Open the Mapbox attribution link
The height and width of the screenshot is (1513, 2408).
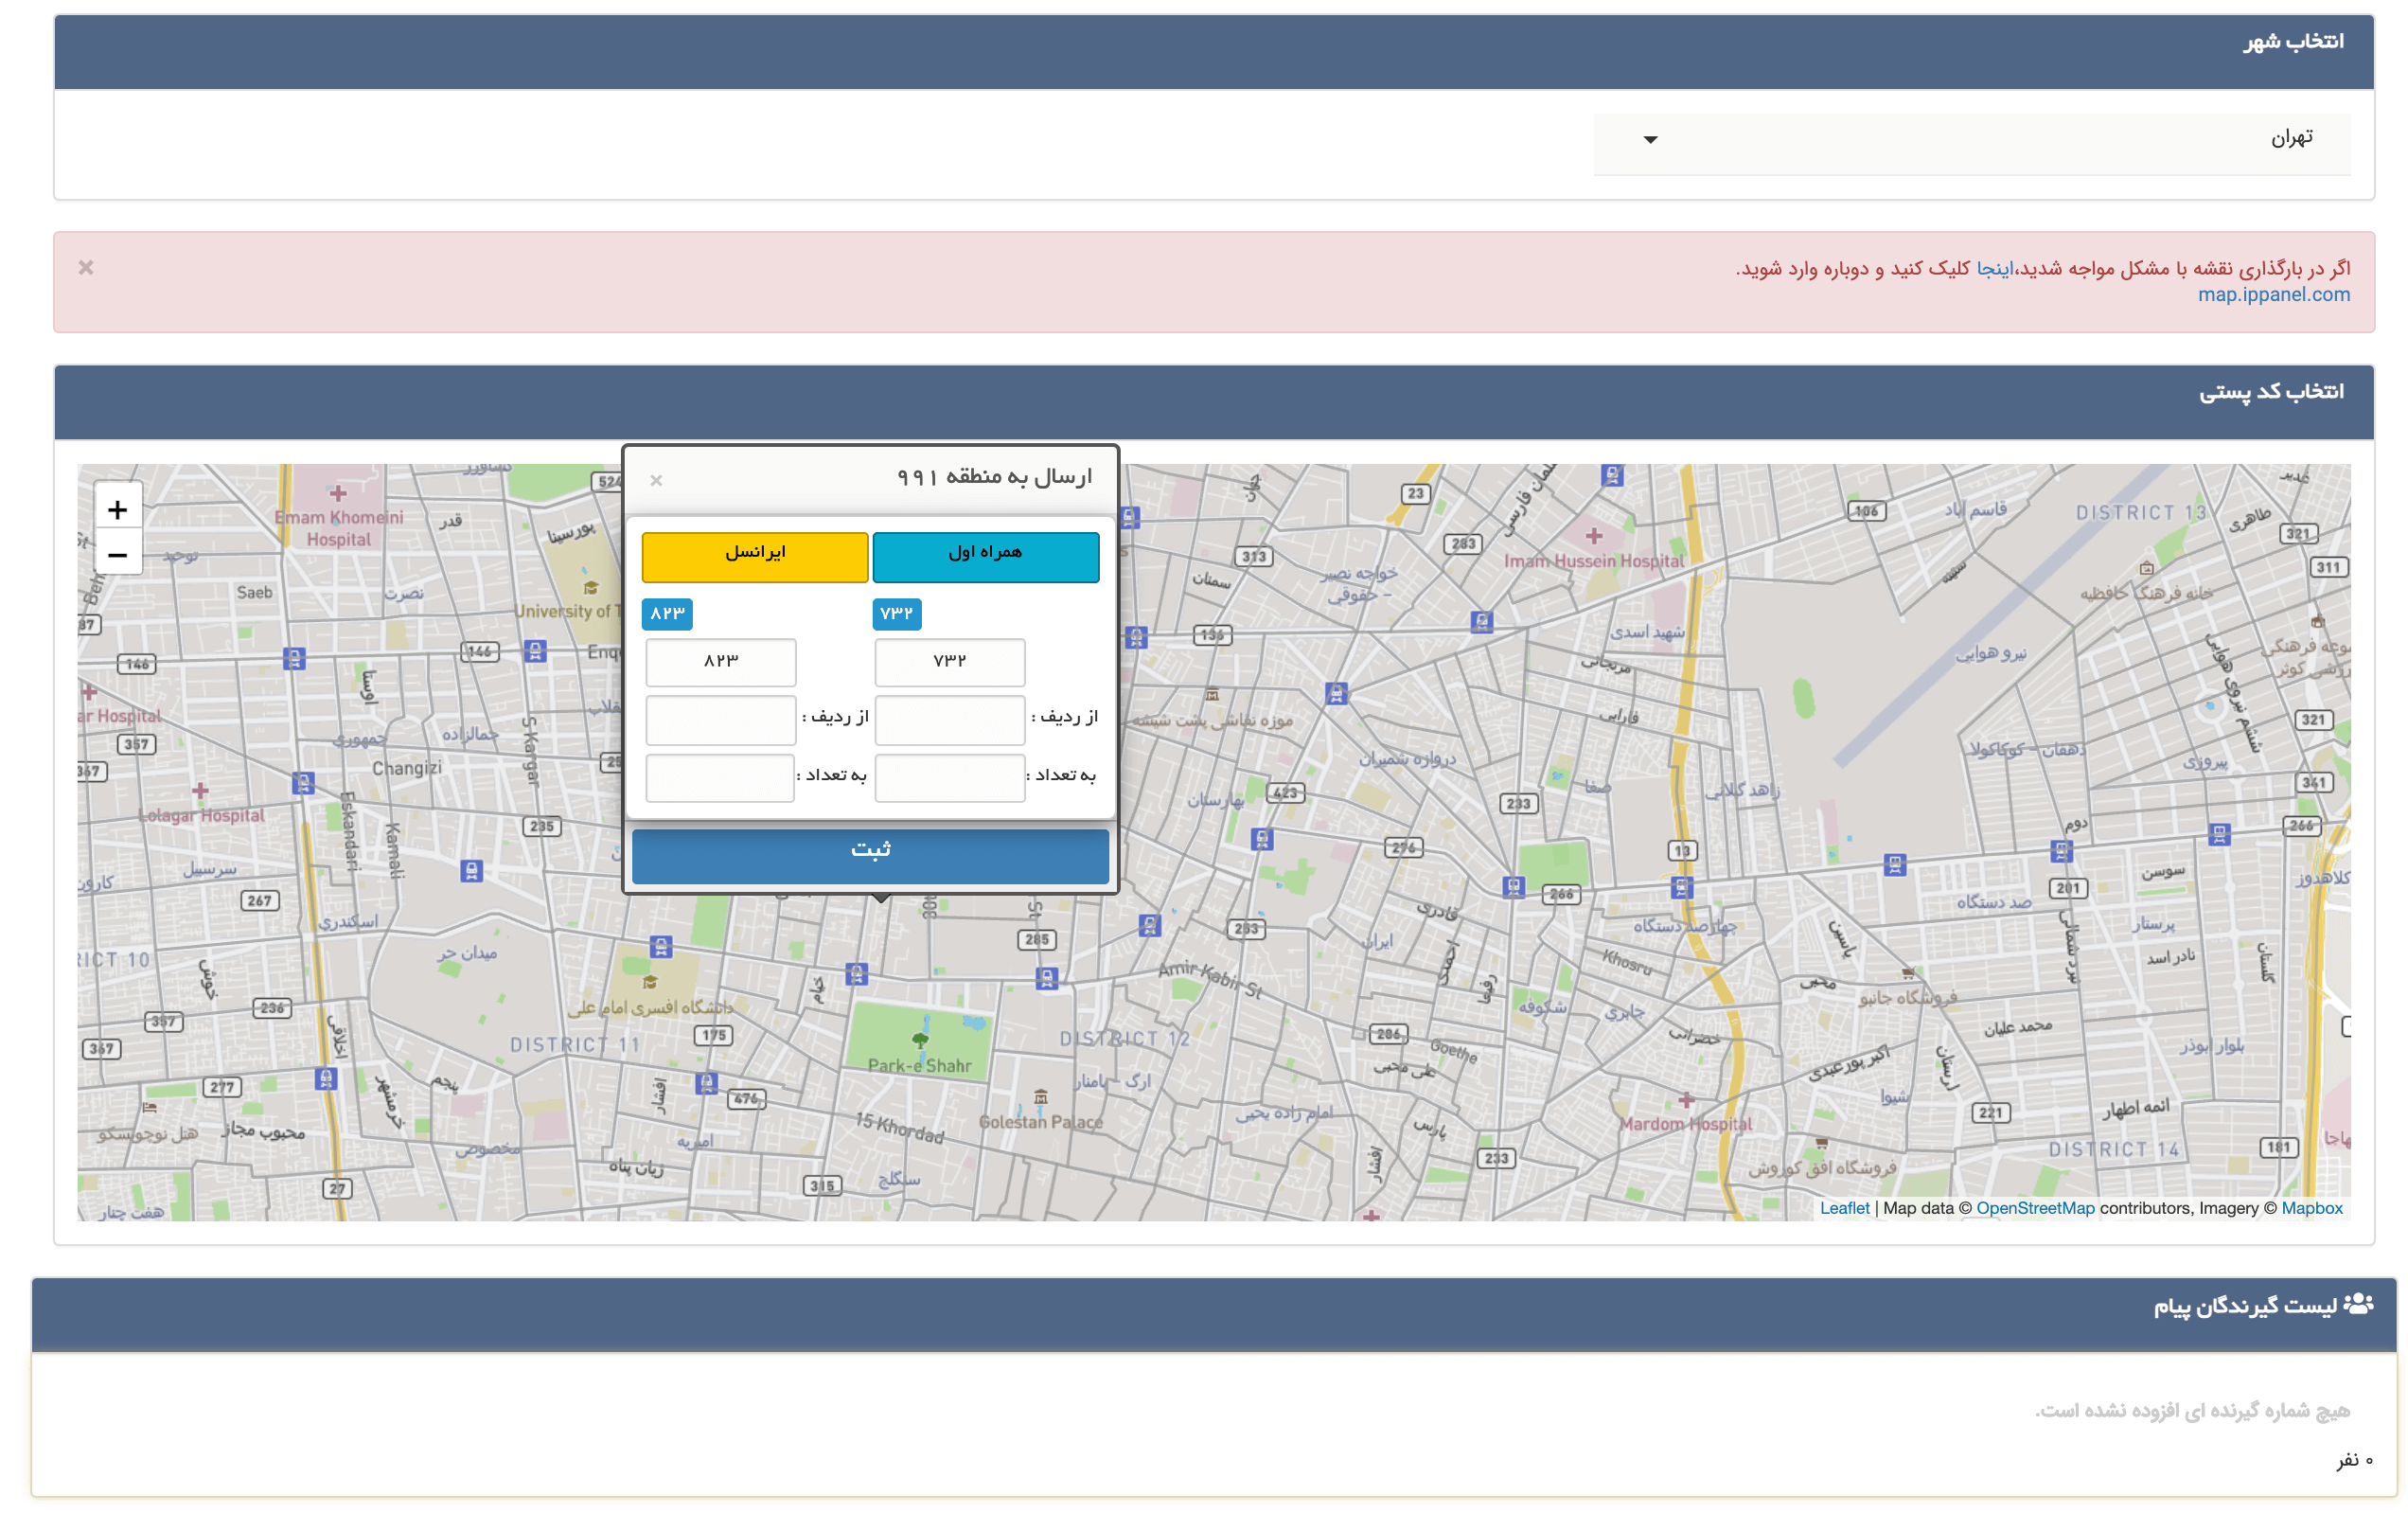click(x=2312, y=1208)
